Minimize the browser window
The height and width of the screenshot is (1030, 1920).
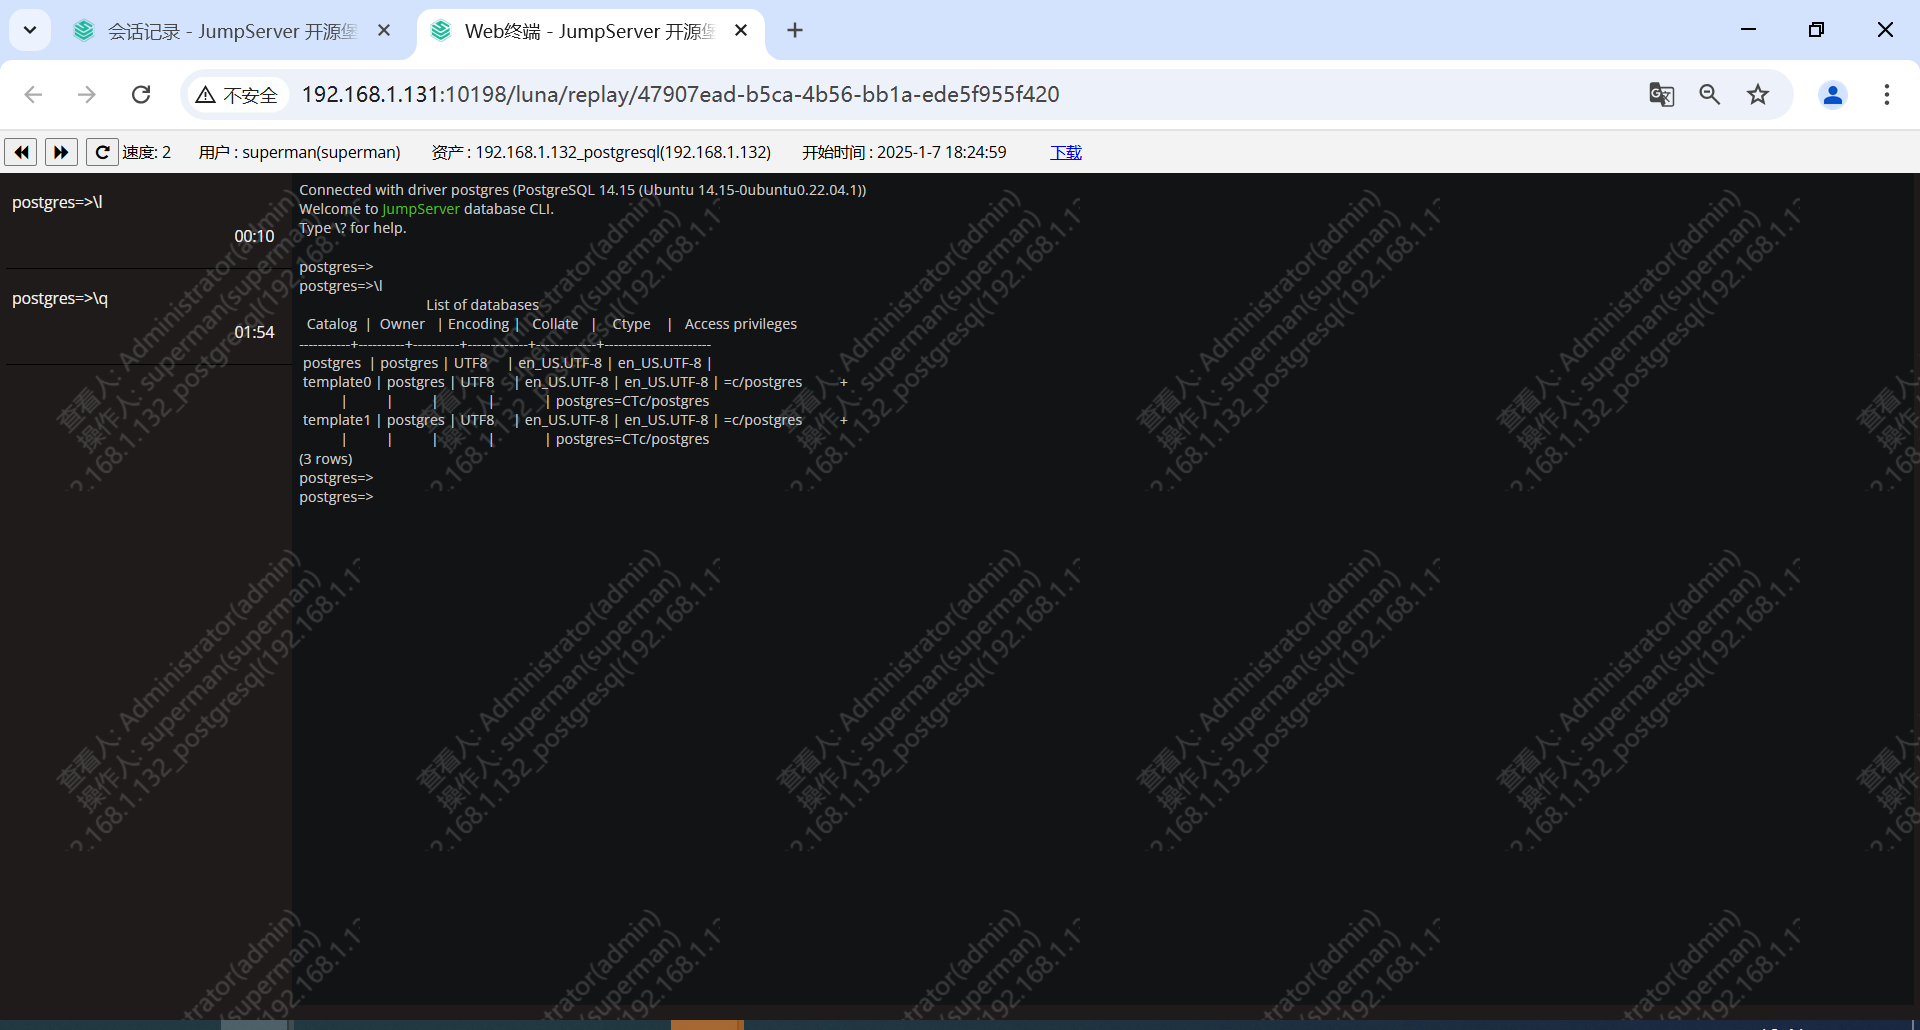click(x=1748, y=30)
